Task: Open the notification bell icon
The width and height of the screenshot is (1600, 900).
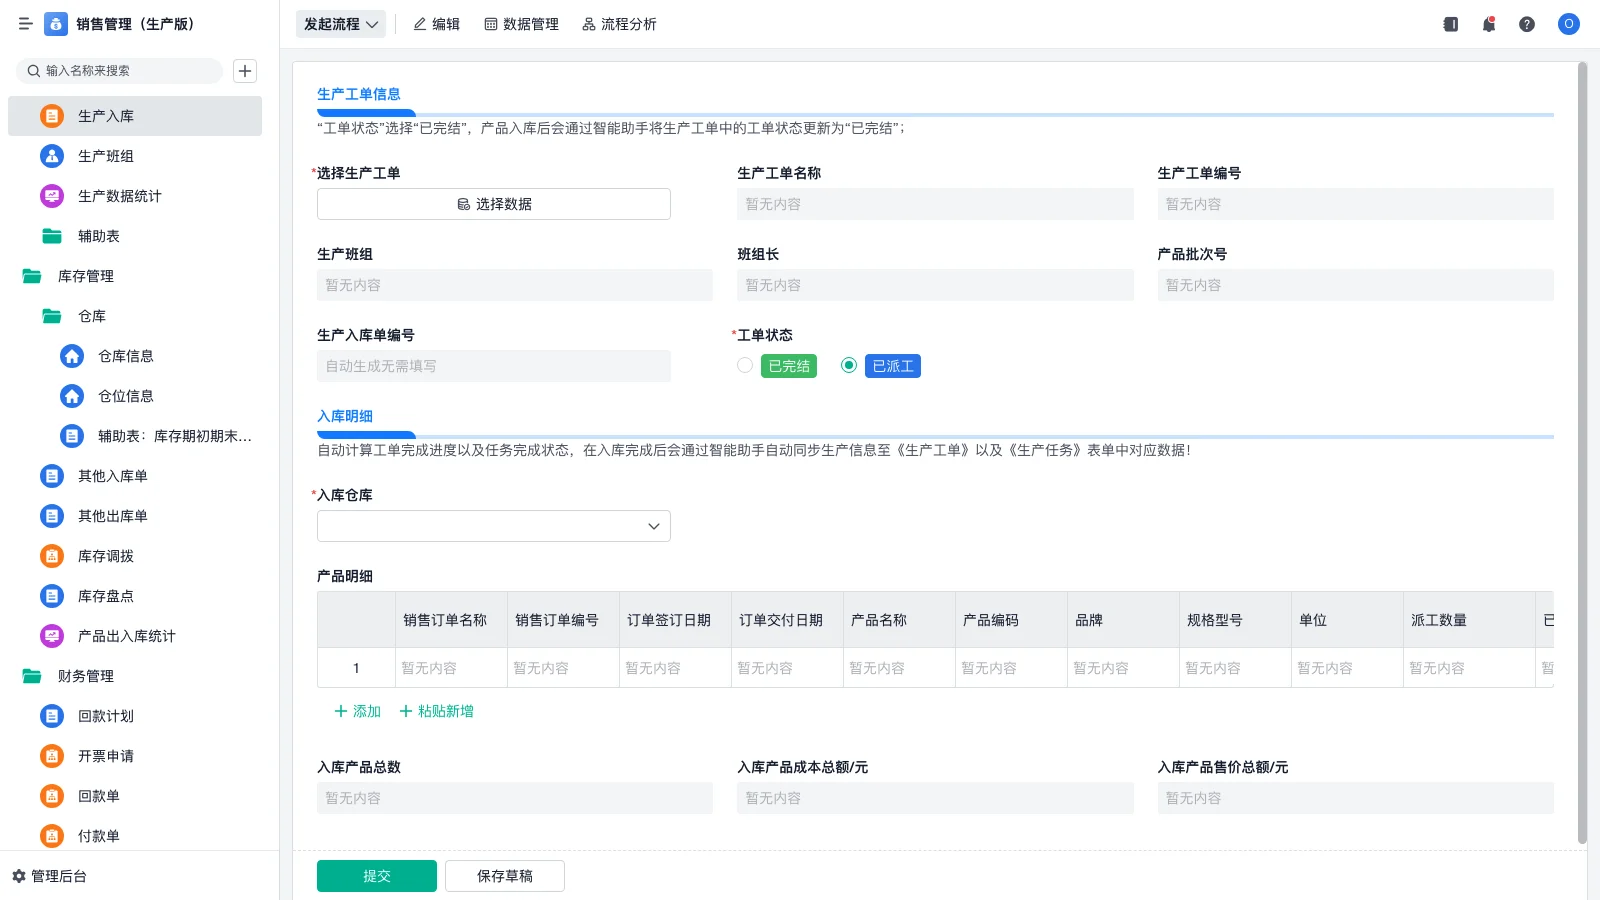Action: (x=1488, y=24)
